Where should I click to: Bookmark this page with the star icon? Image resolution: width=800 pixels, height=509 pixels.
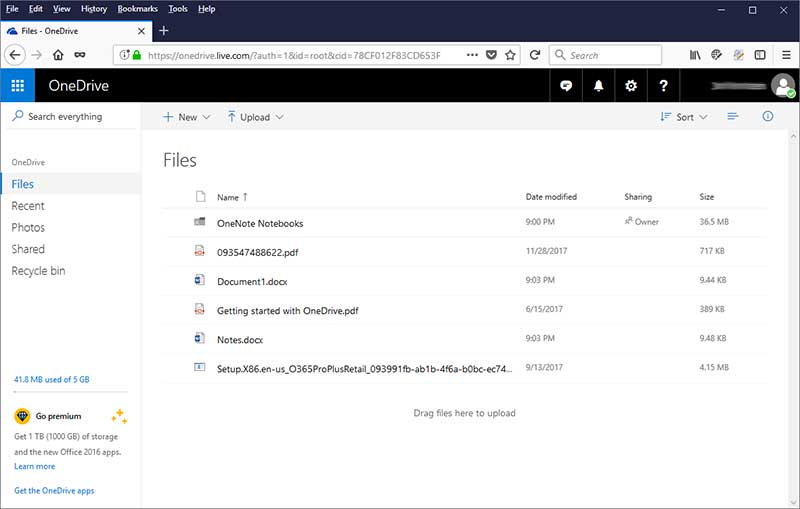point(510,55)
